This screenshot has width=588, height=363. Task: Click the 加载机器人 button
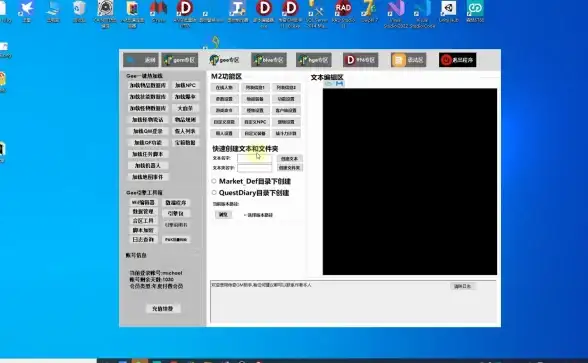(148, 165)
